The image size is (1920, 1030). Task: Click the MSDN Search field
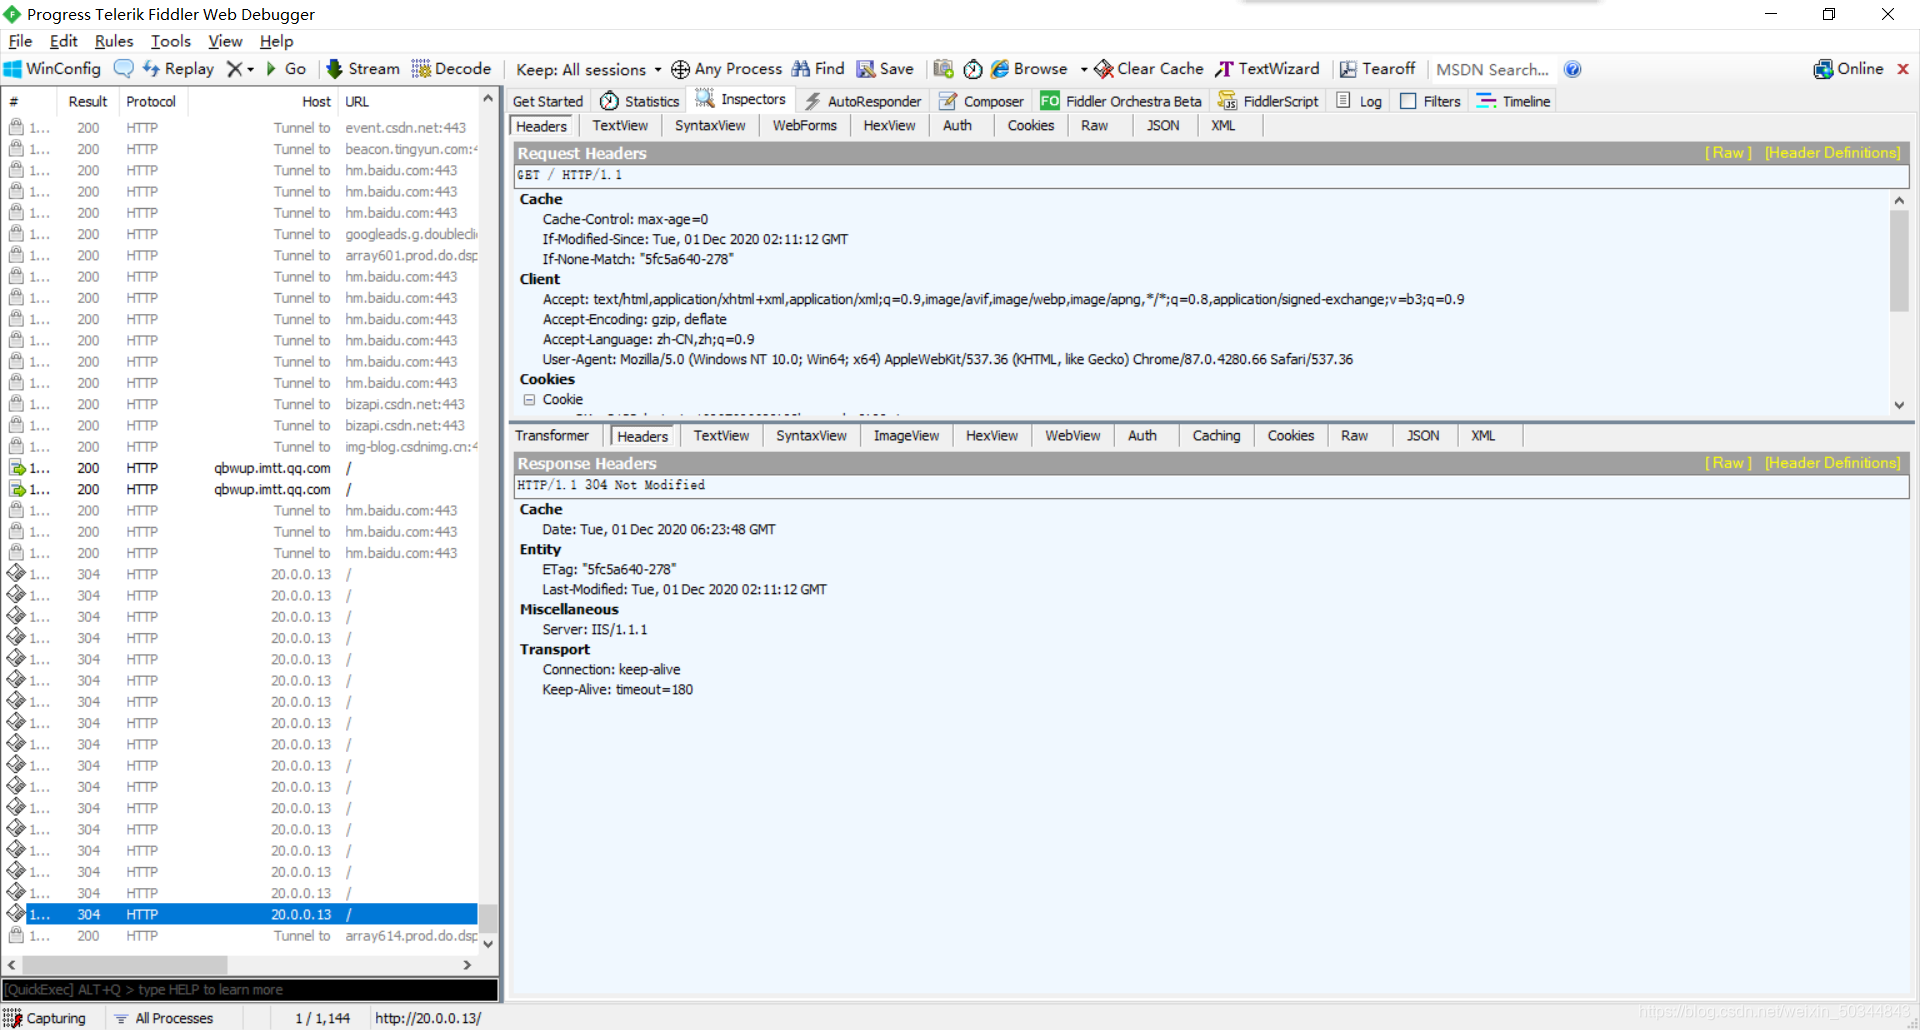(x=1492, y=69)
